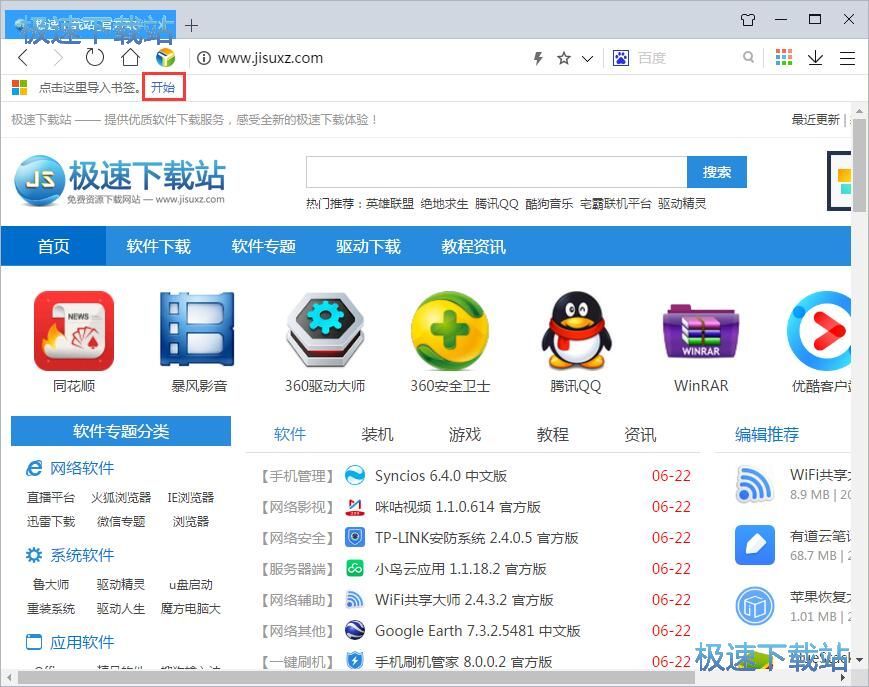Click the 极速下载站 JS logo
Image resolution: width=869 pixels, height=687 pixels.
[x=120, y=181]
